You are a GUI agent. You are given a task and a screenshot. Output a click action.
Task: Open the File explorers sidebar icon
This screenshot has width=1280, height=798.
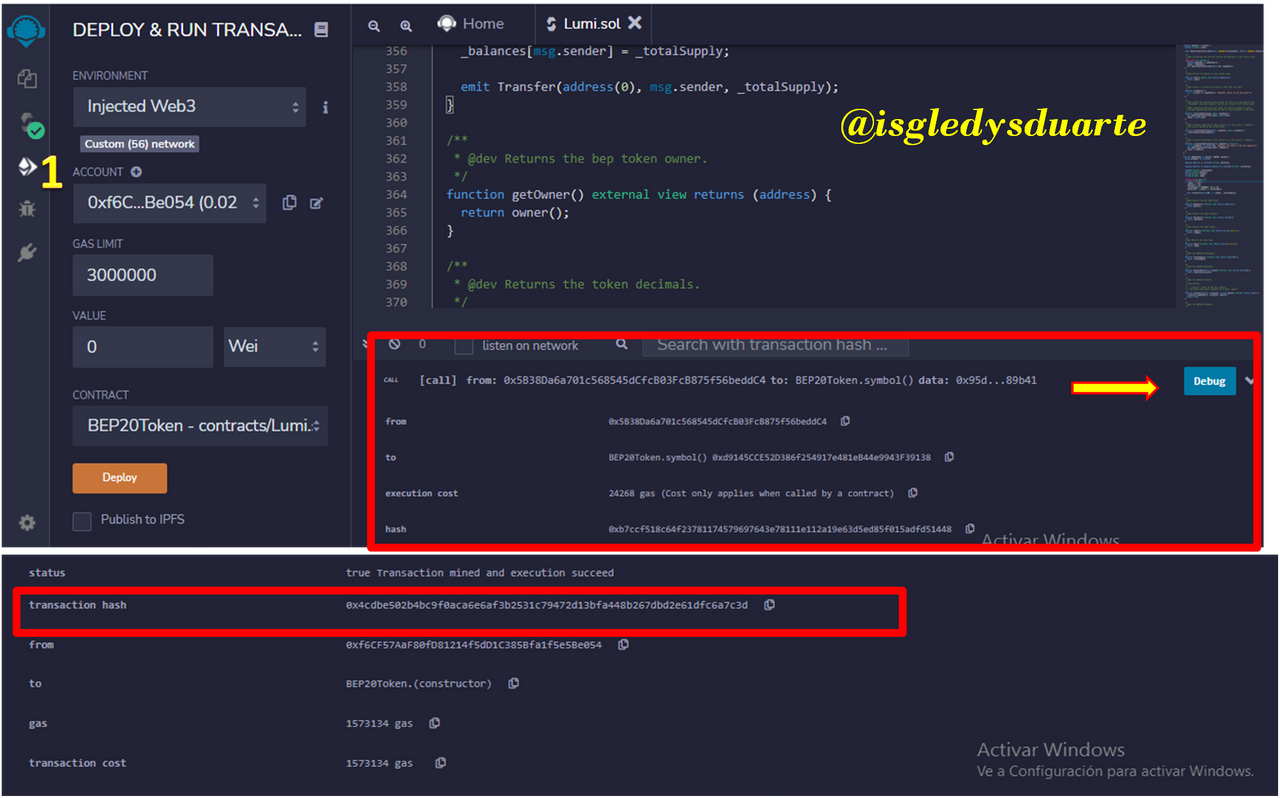27,79
